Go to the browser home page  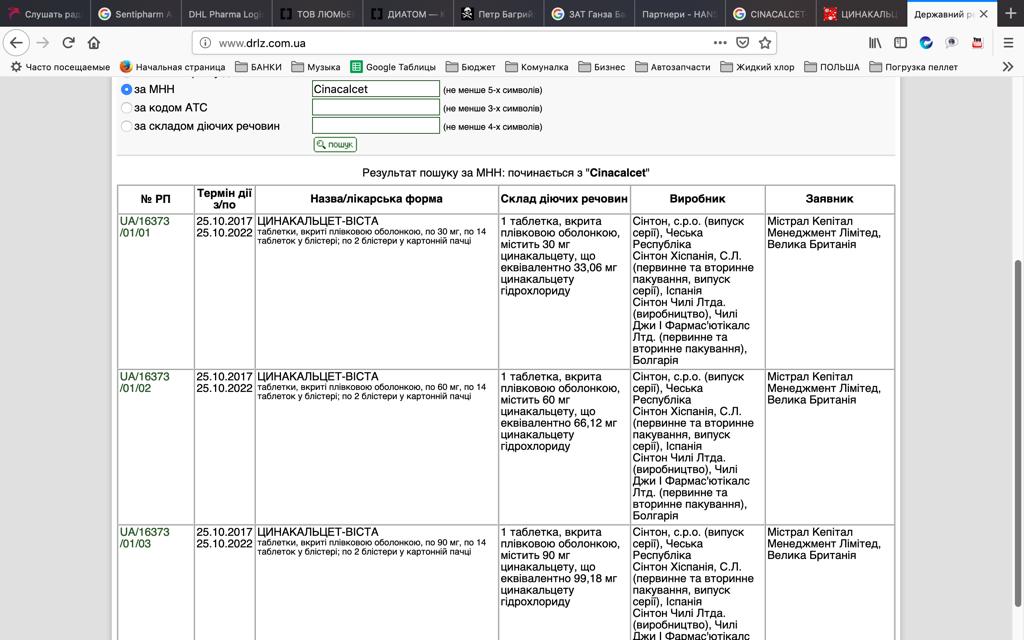click(94, 43)
